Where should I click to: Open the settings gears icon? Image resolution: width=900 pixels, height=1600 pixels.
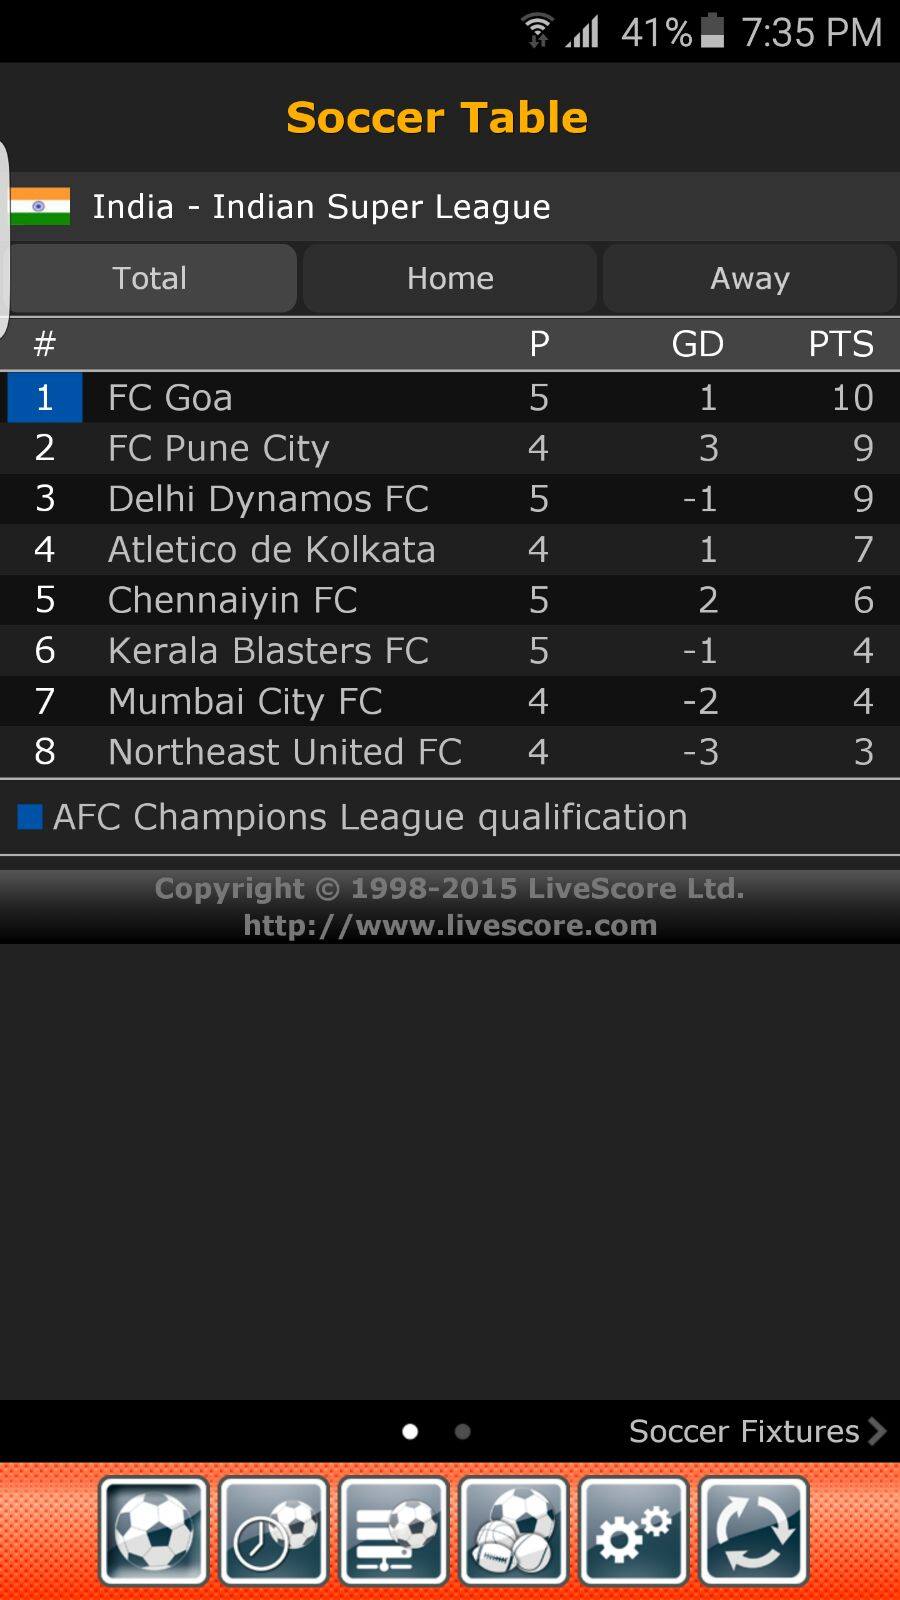tap(634, 1531)
